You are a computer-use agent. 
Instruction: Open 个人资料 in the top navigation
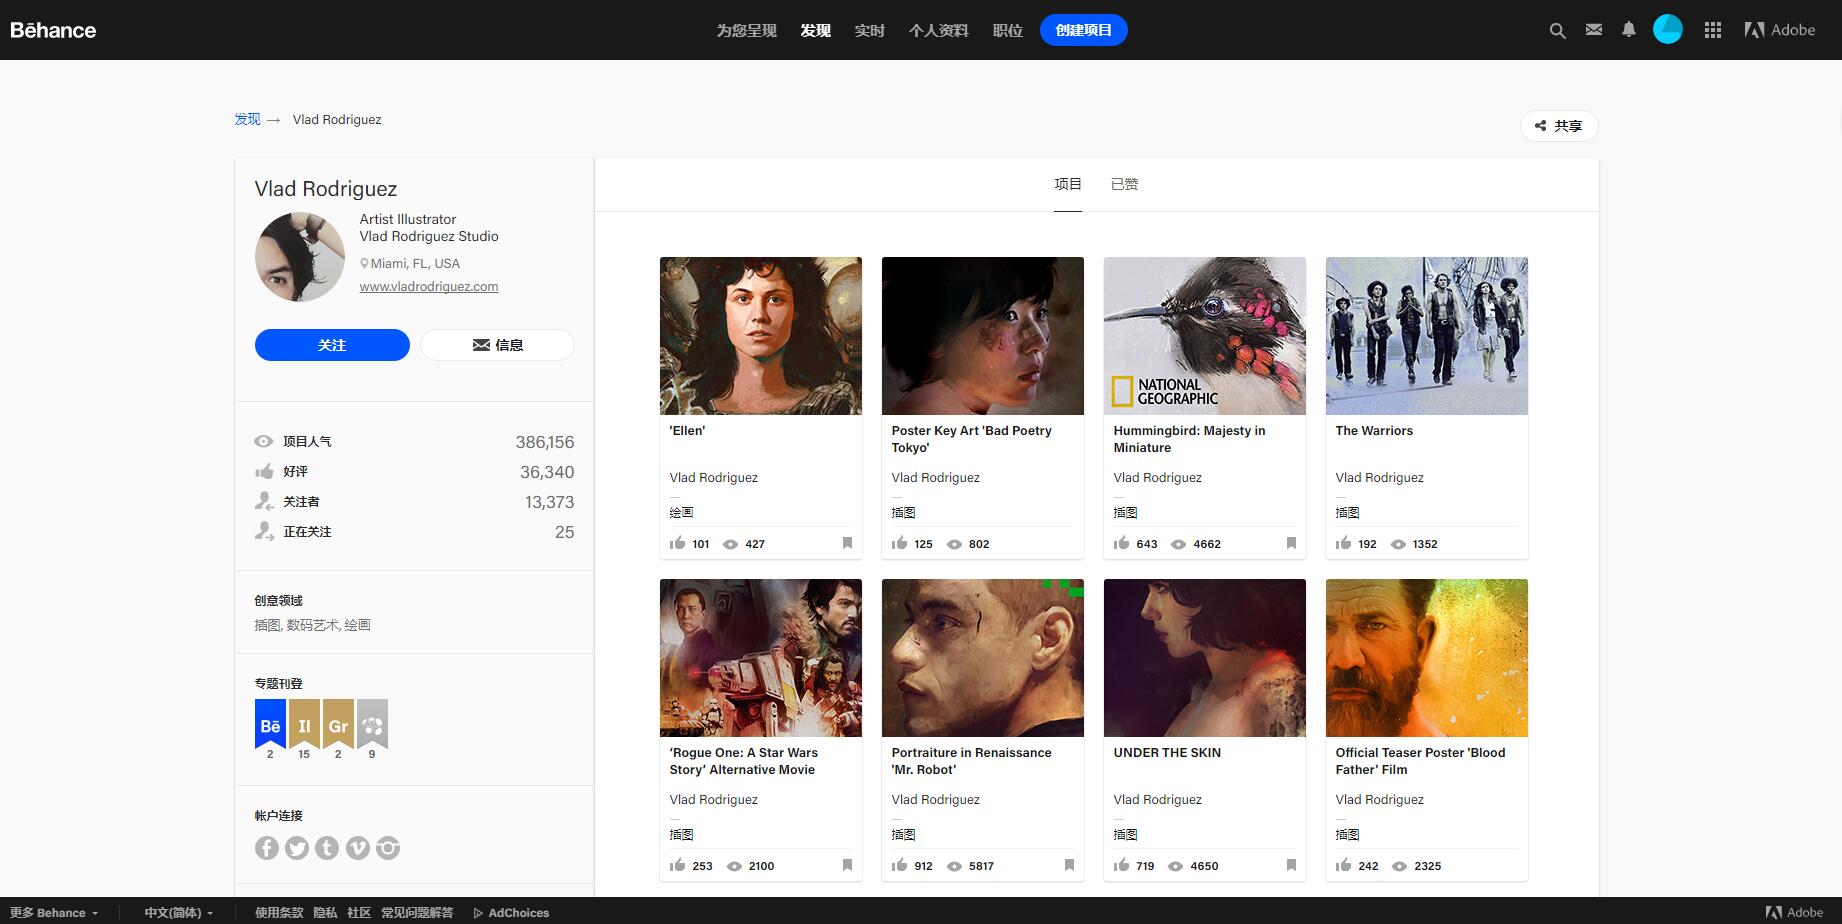[x=938, y=30]
